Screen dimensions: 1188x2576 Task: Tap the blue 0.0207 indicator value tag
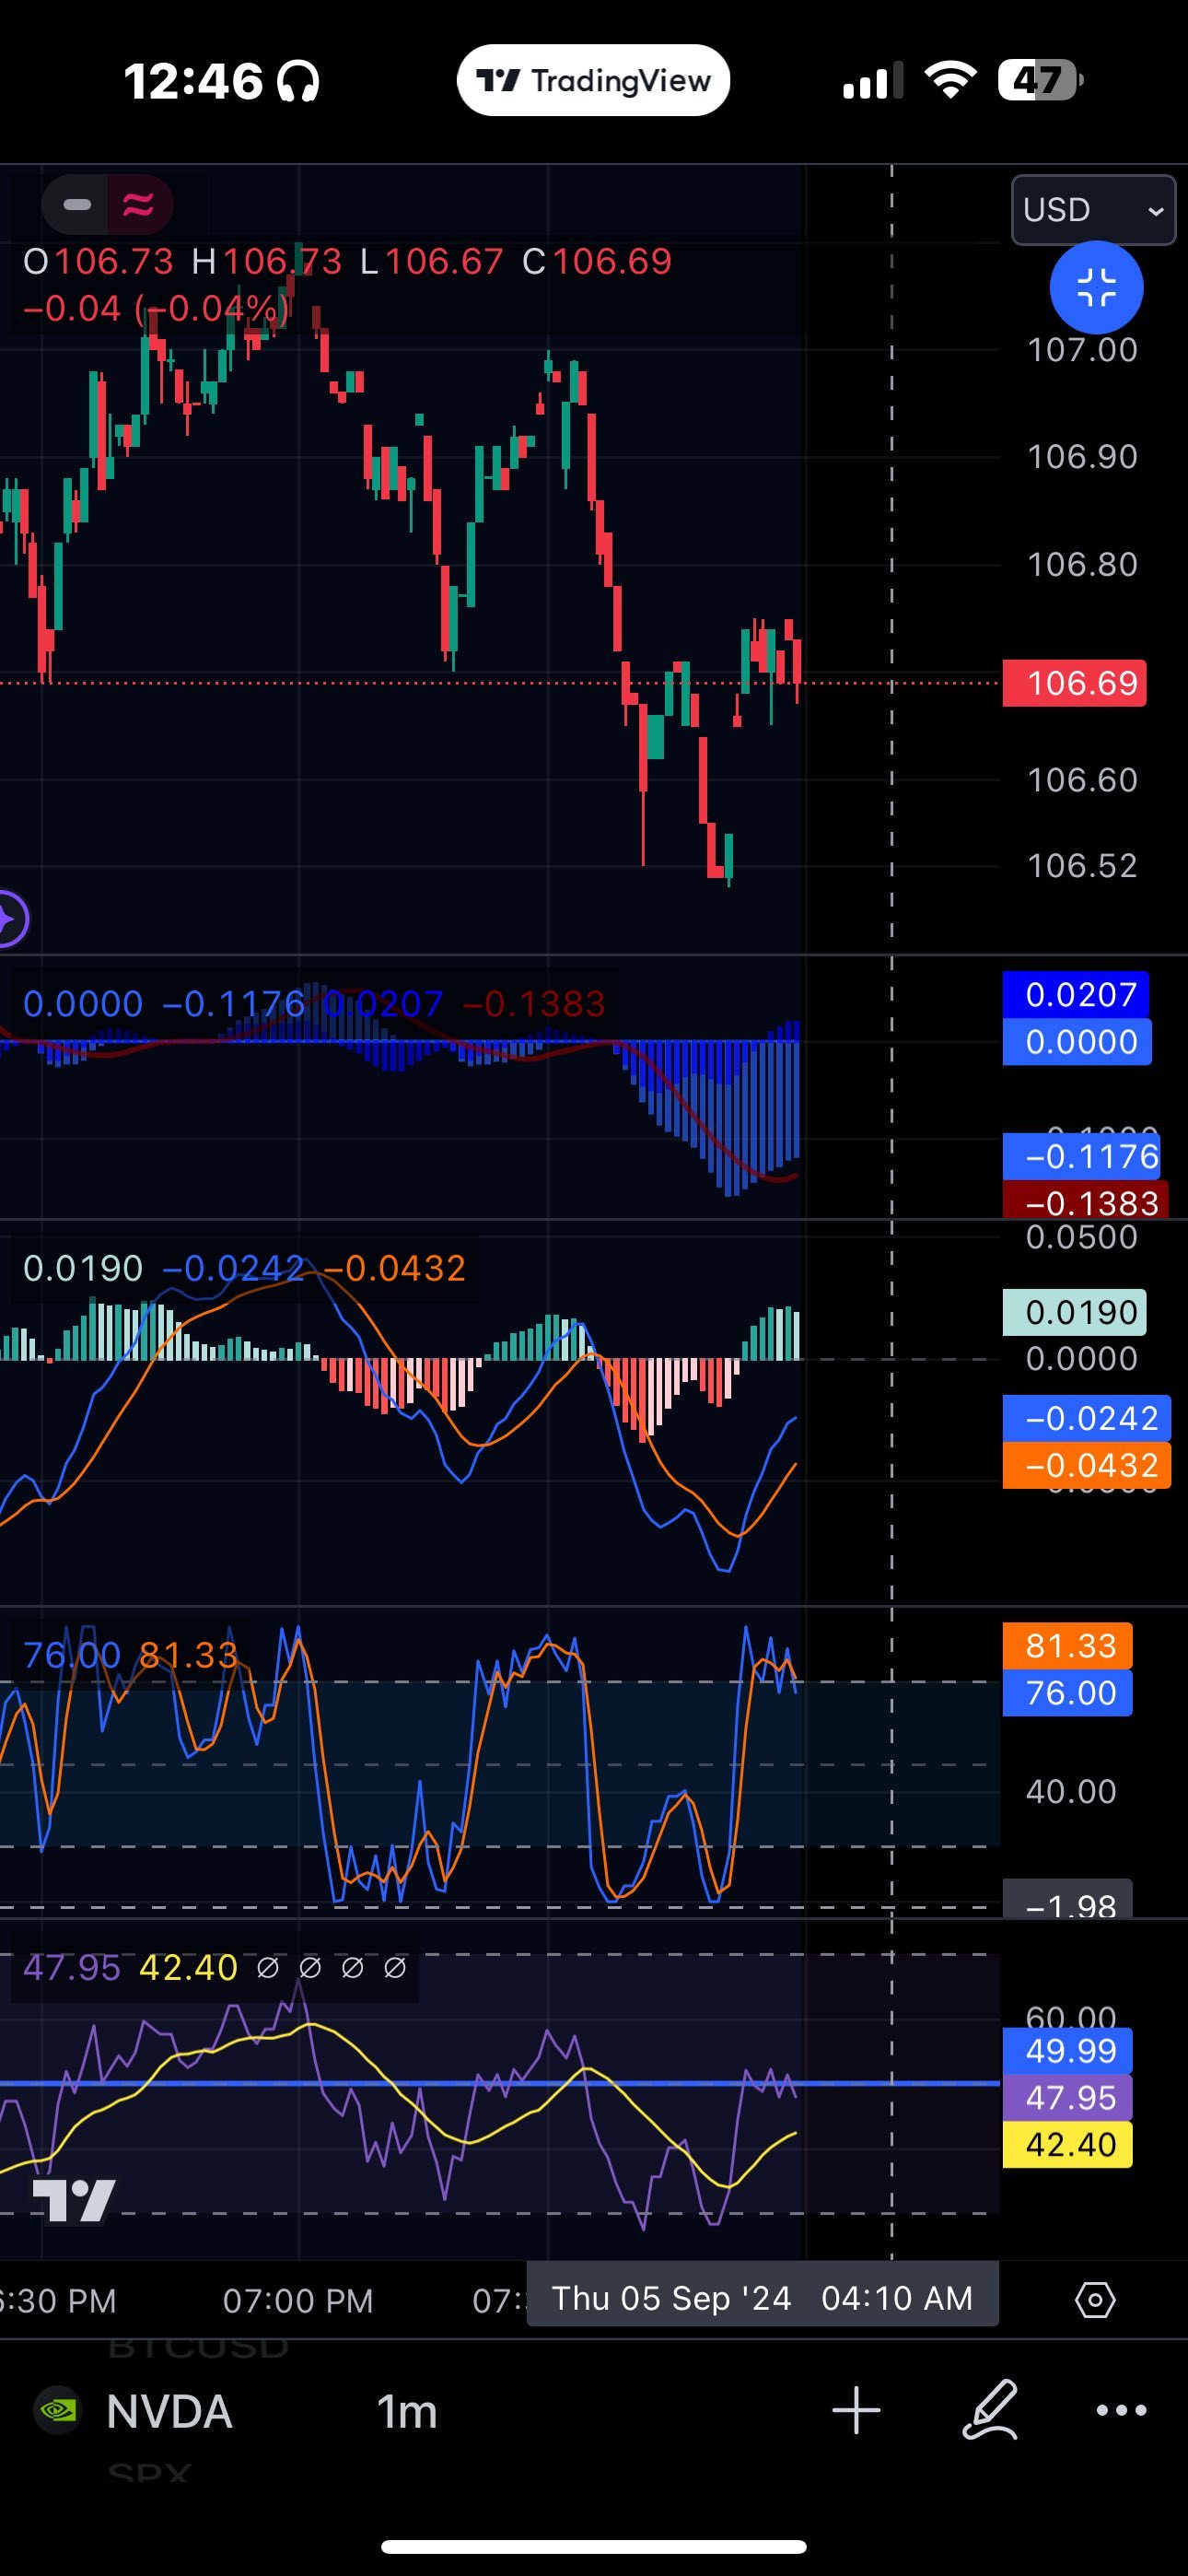tap(1076, 995)
